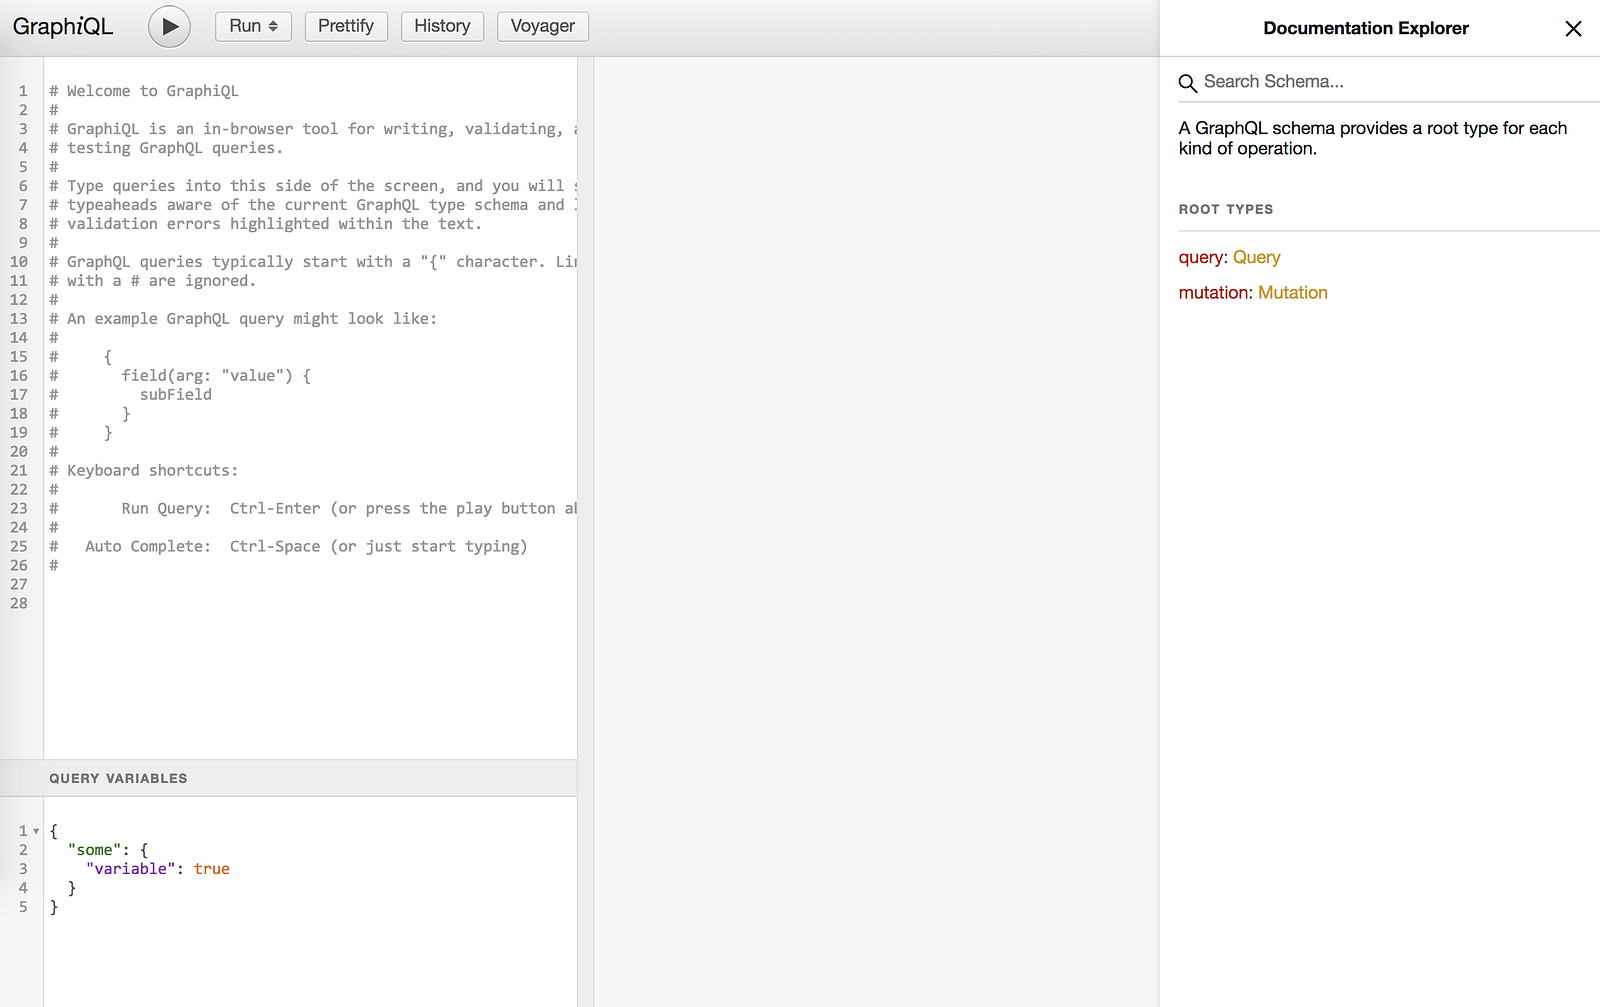Click the '# Keyboard shortcuts:' comment line
Image resolution: width=1600 pixels, height=1007 pixels.
pos(144,471)
